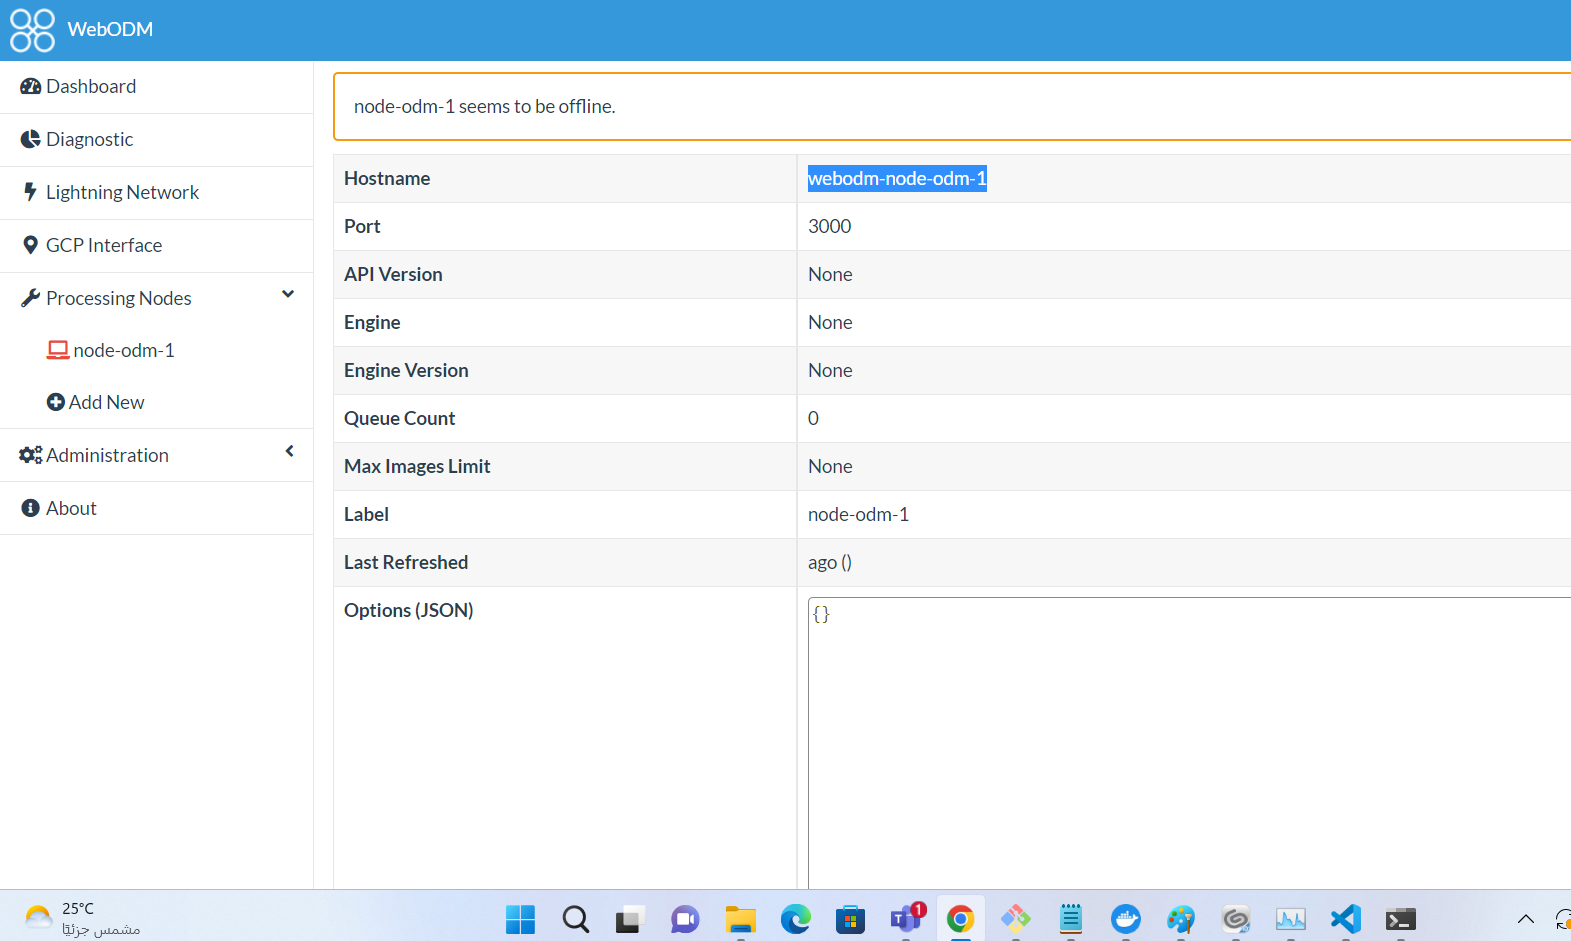
Task: Click the highlighted webodm-node-odm-1 hostname
Action: pyautogui.click(x=896, y=179)
